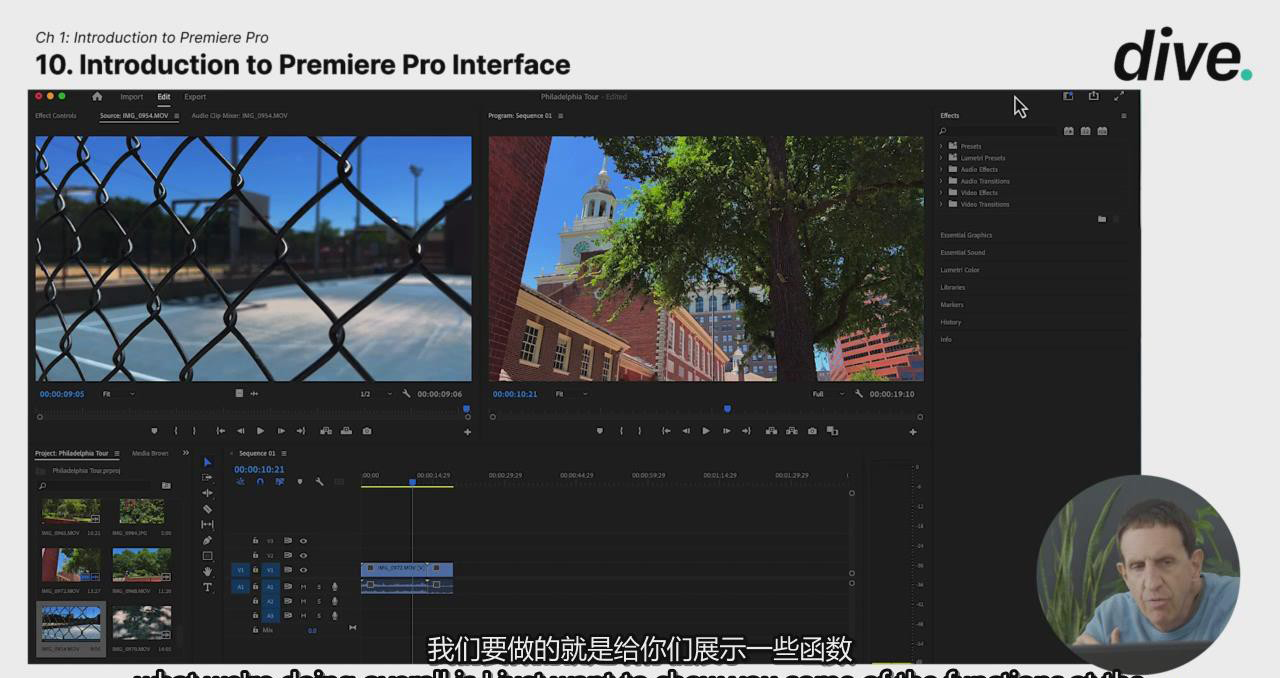Click Overwrite button in Source monitor
The width and height of the screenshot is (1280, 678).
346,431
